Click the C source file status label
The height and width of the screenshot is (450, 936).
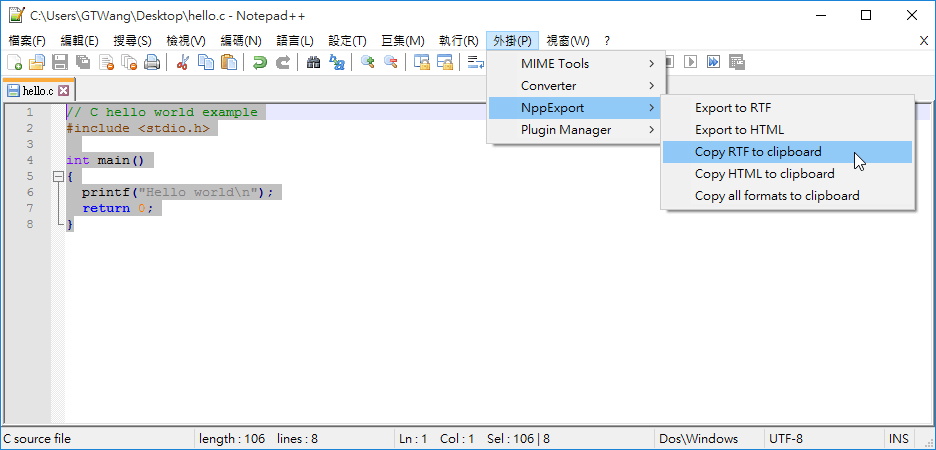tap(37, 439)
